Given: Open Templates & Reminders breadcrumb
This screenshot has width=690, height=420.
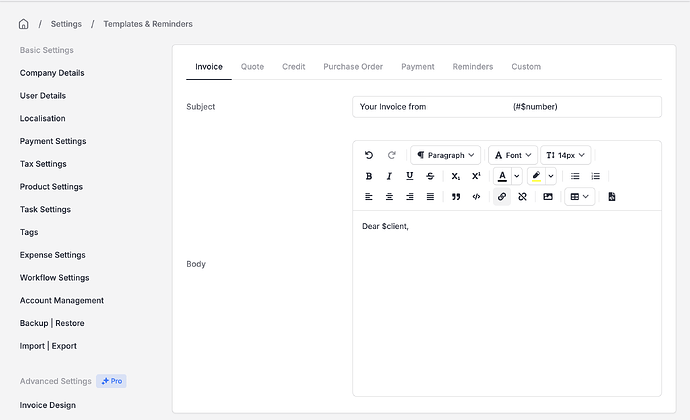Looking at the screenshot, I should click(148, 24).
